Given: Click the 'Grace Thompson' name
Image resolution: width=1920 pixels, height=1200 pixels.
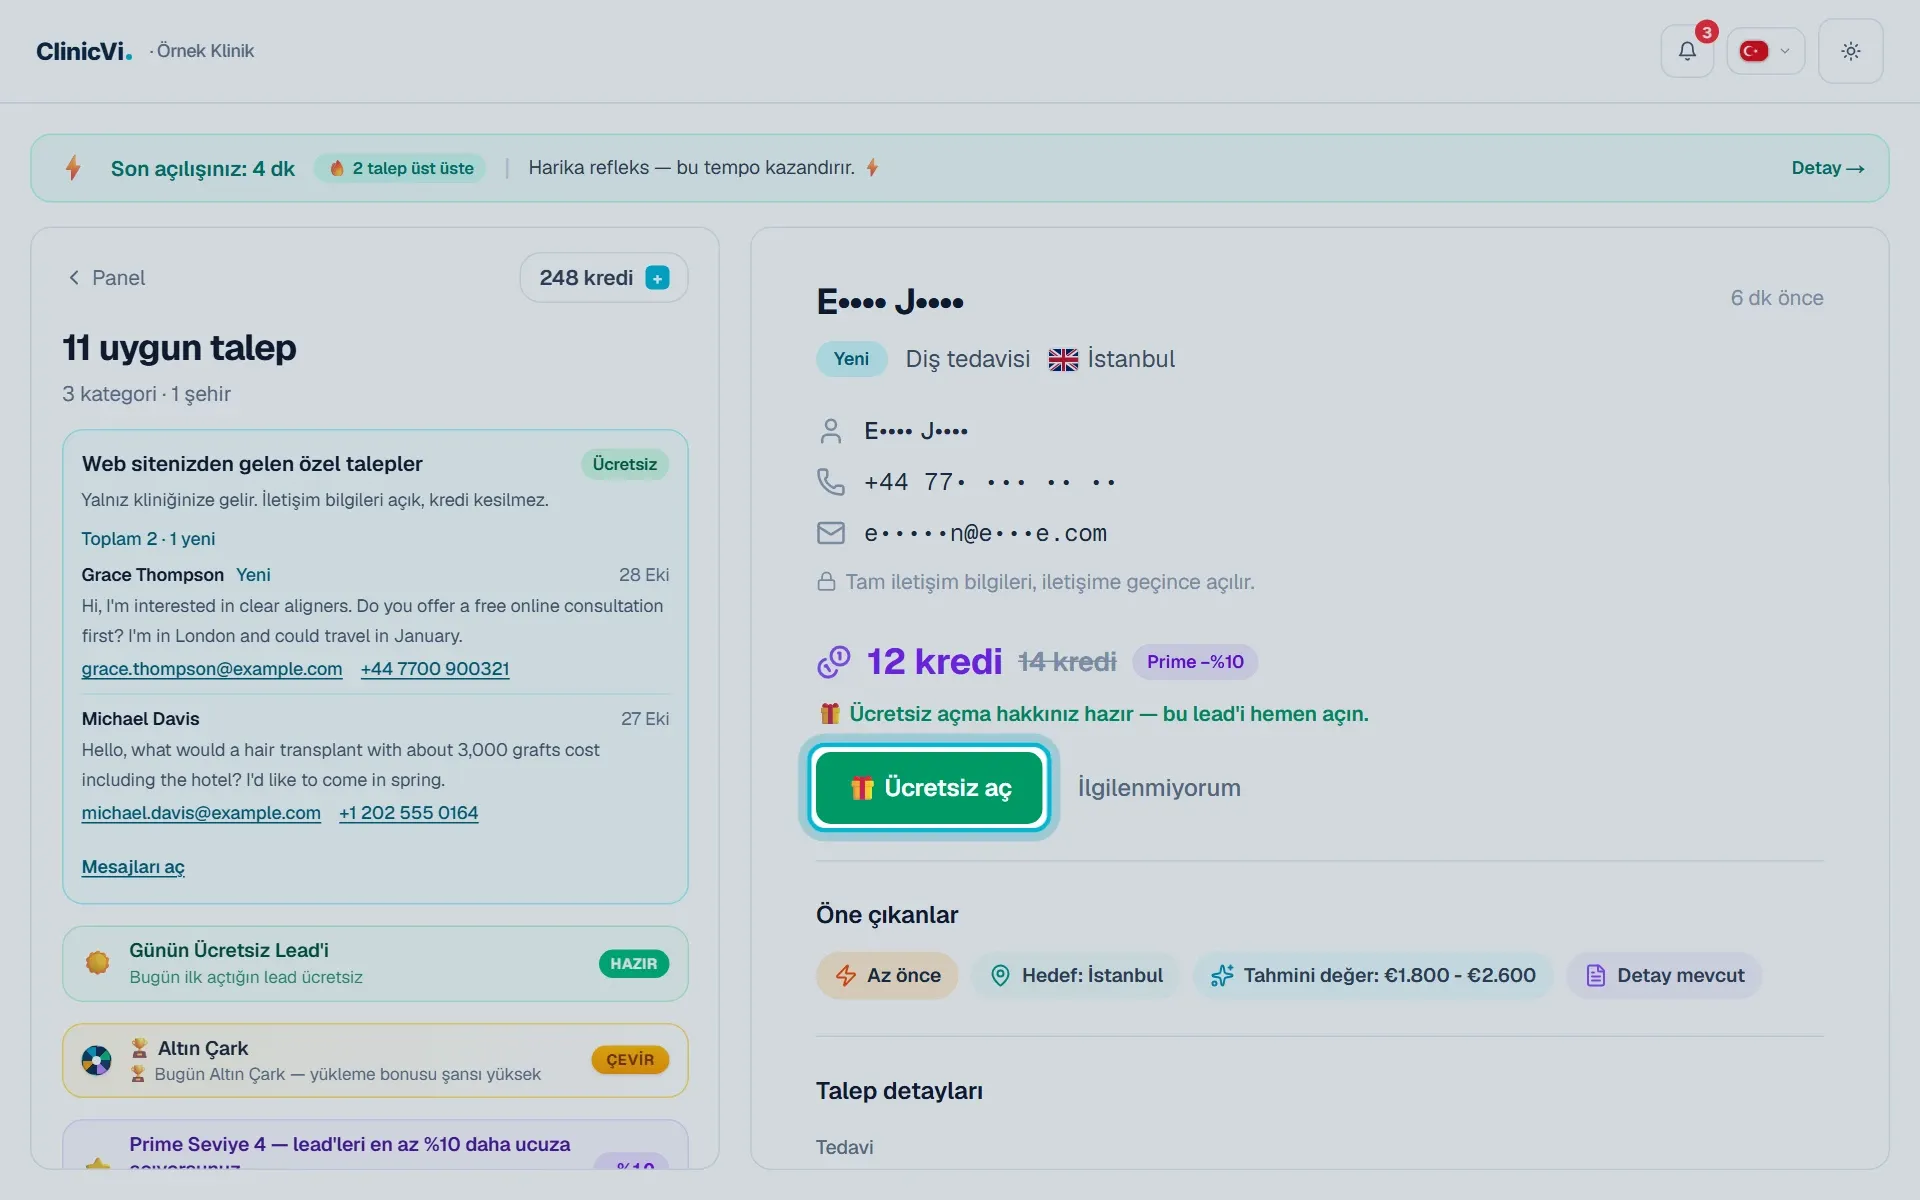Looking at the screenshot, I should click(153, 575).
